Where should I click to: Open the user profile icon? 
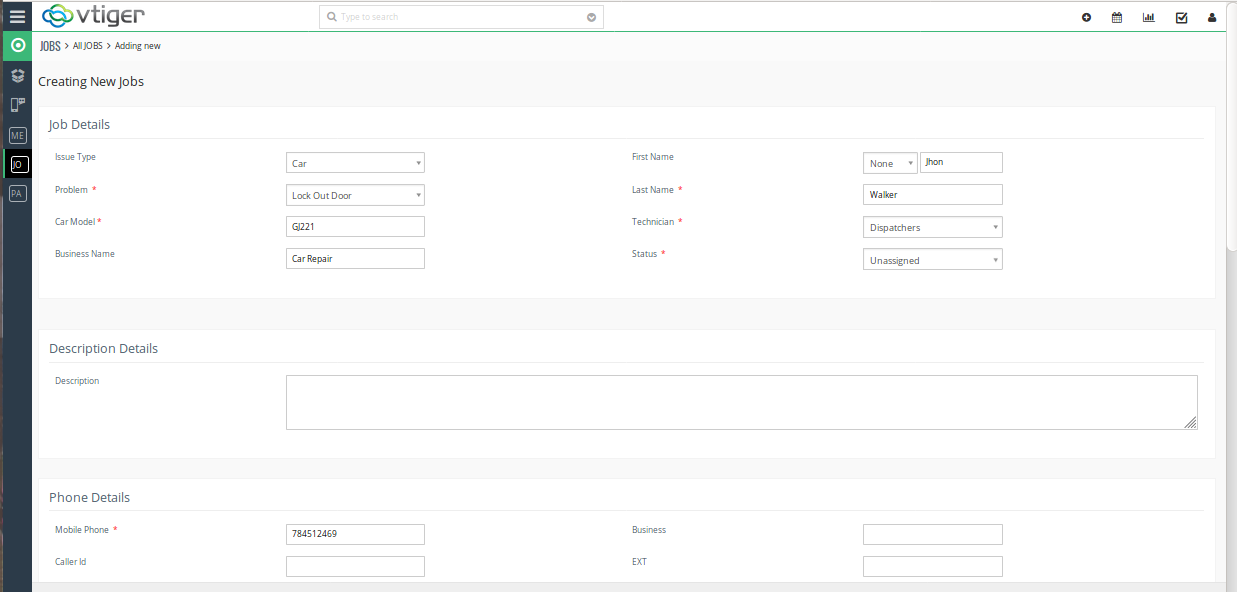(x=1212, y=17)
